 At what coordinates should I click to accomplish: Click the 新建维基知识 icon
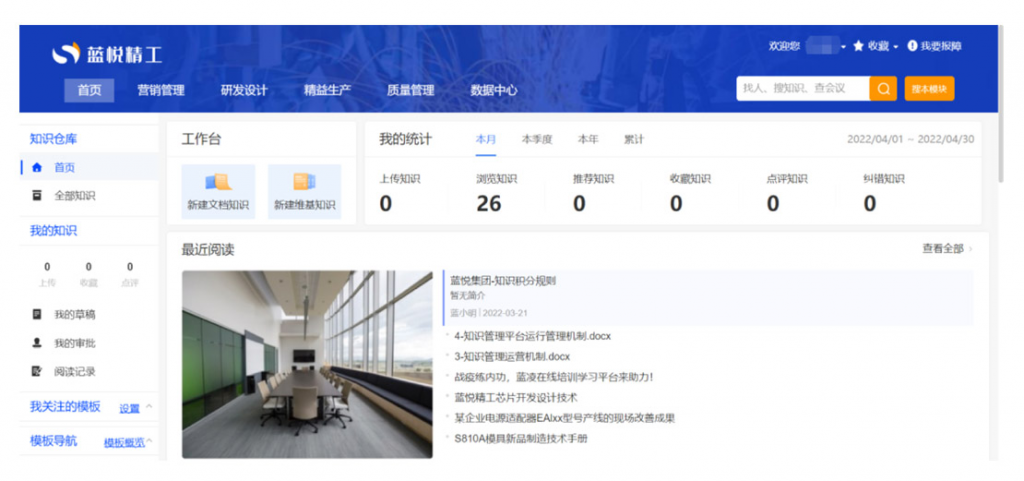click(304, 182)
